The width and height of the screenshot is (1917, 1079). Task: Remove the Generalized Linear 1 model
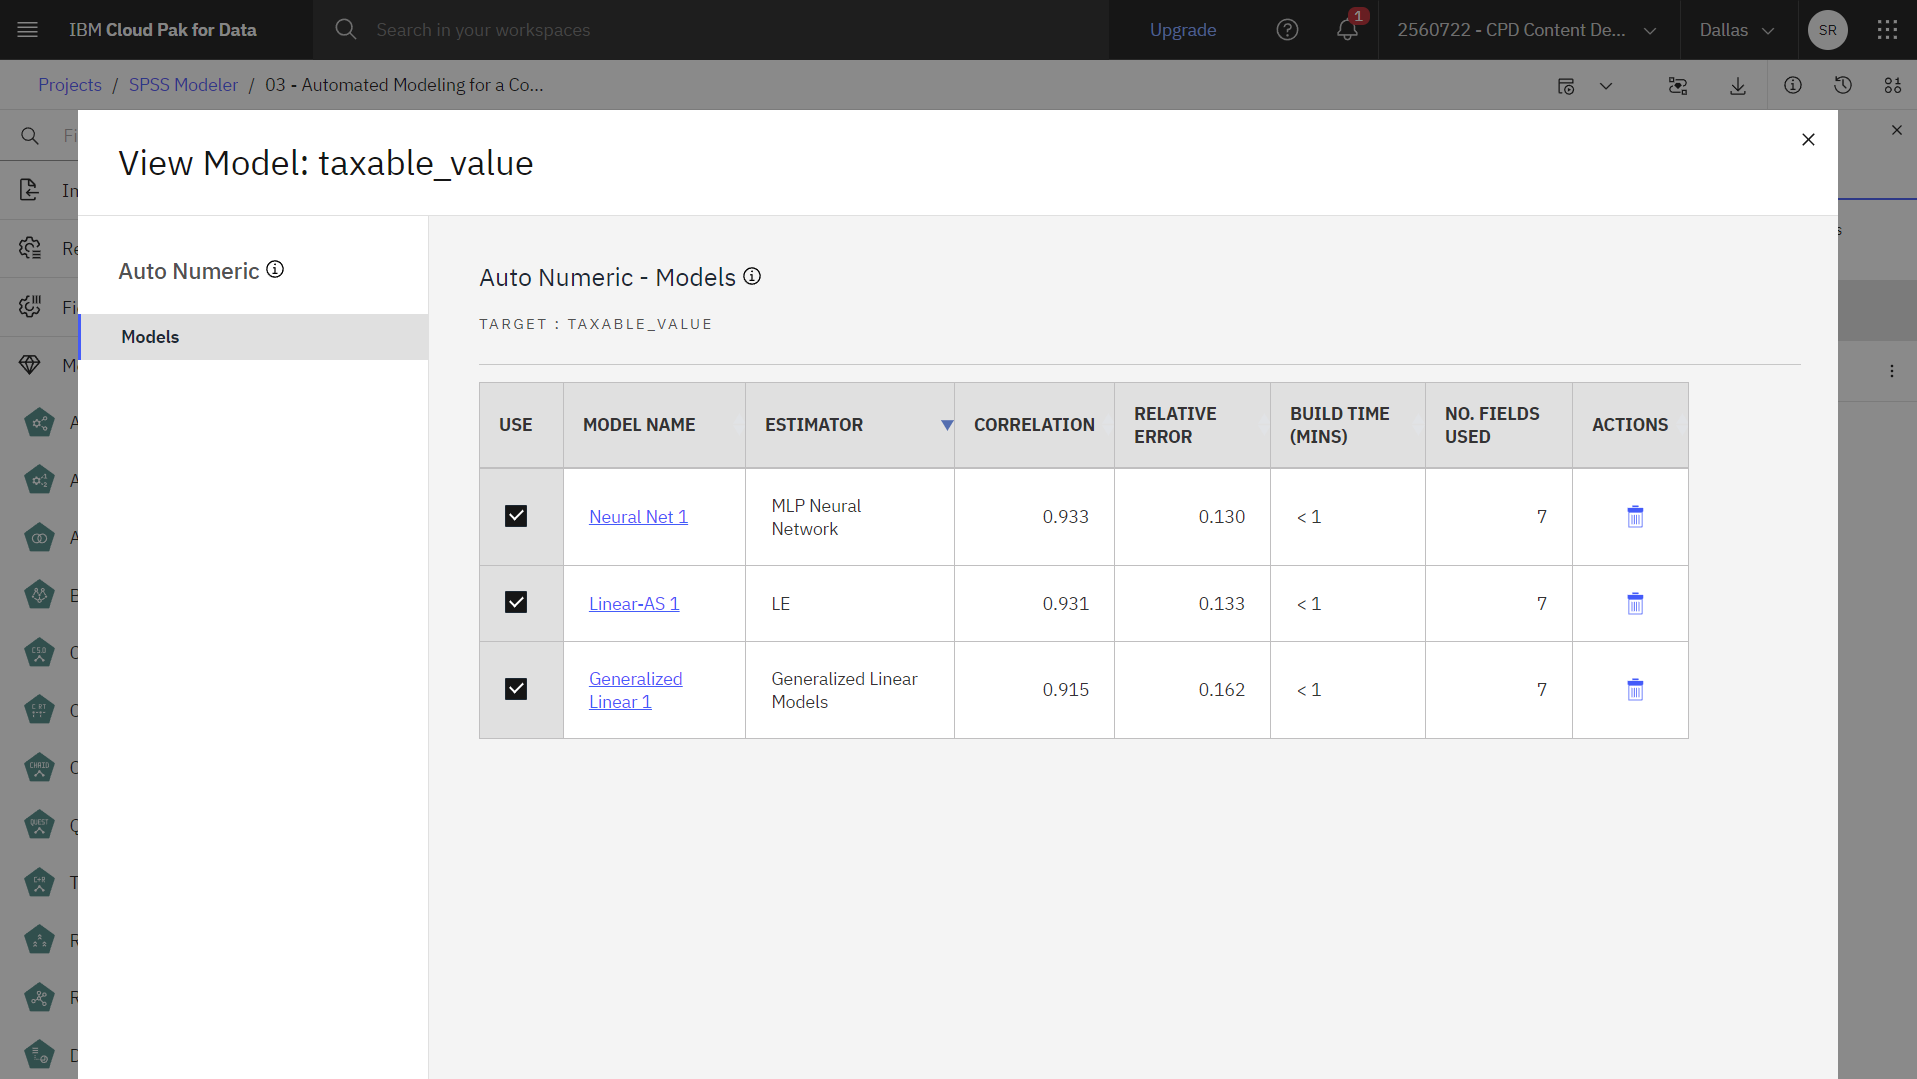(x=1635, y=690)
